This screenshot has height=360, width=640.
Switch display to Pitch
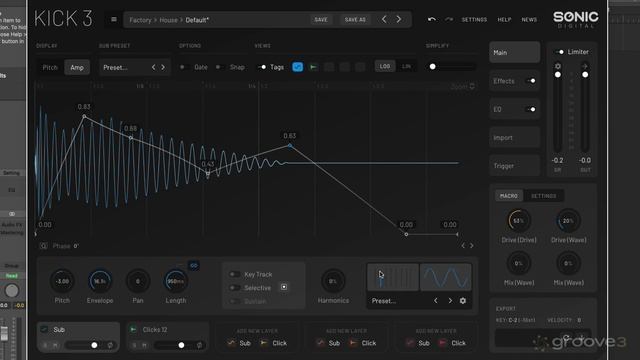click(50, 67)
